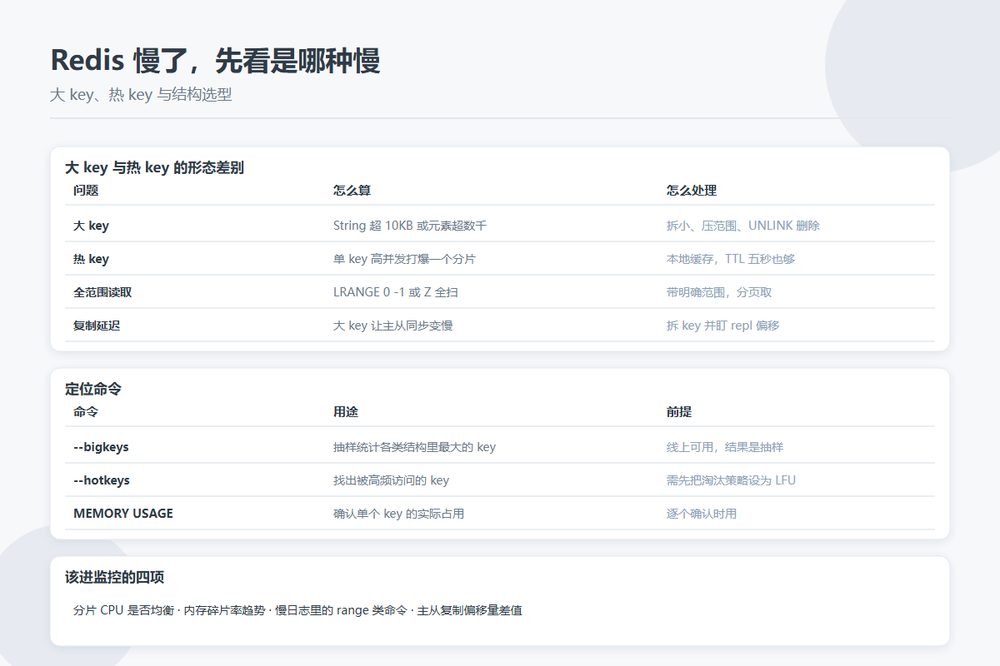Click the '怎么算' column header
1000x666 pixels.
[352, 190]
